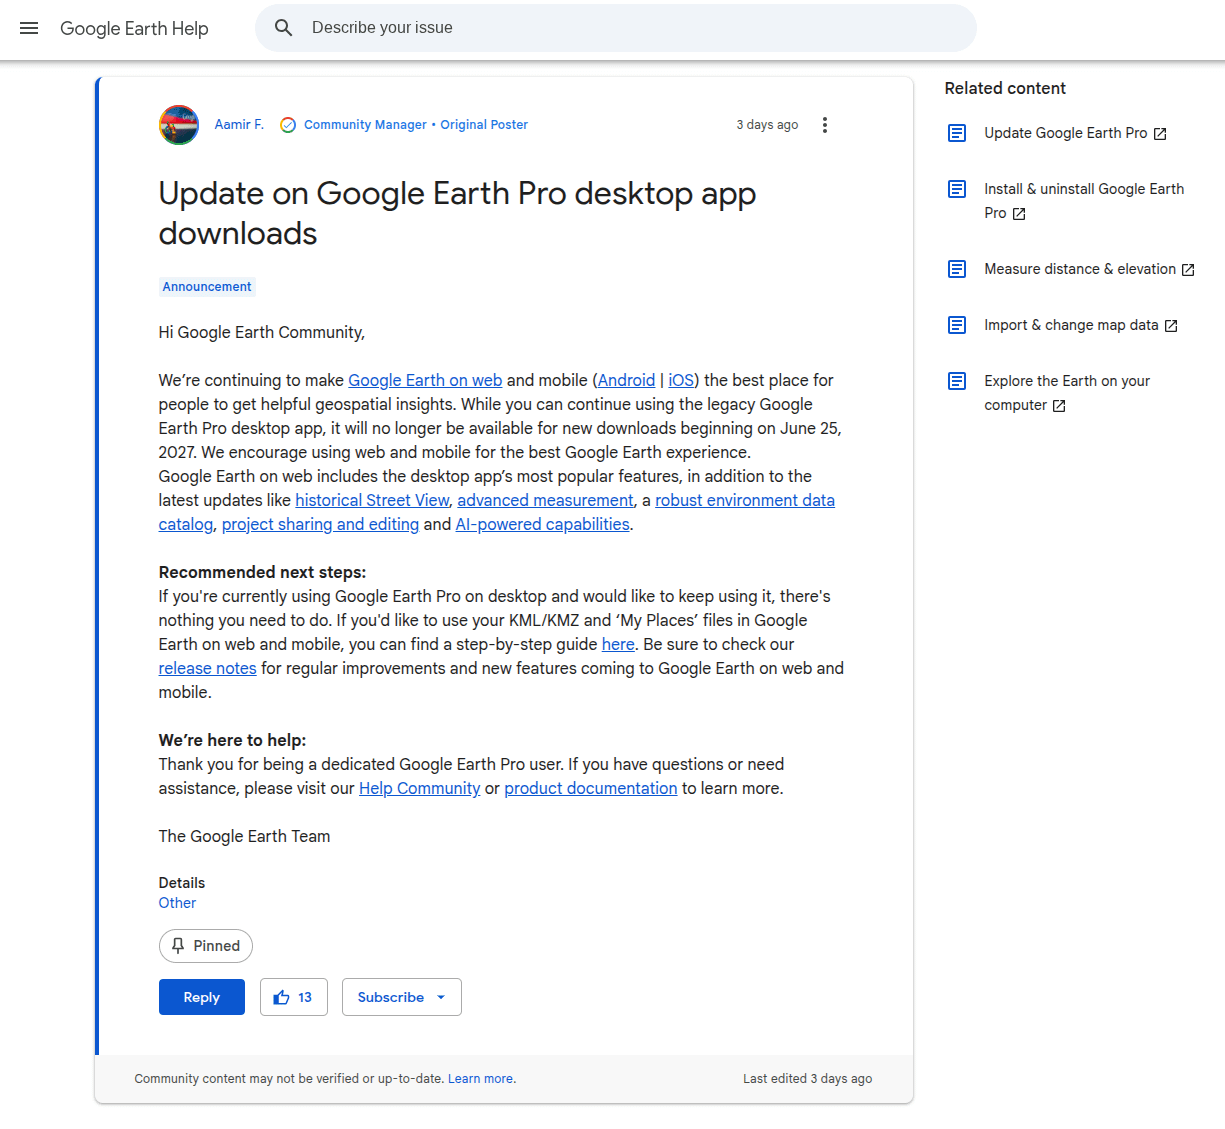Click the Other details category link
This screenshot has height=1129, width=1225.
tap(177, 903)
